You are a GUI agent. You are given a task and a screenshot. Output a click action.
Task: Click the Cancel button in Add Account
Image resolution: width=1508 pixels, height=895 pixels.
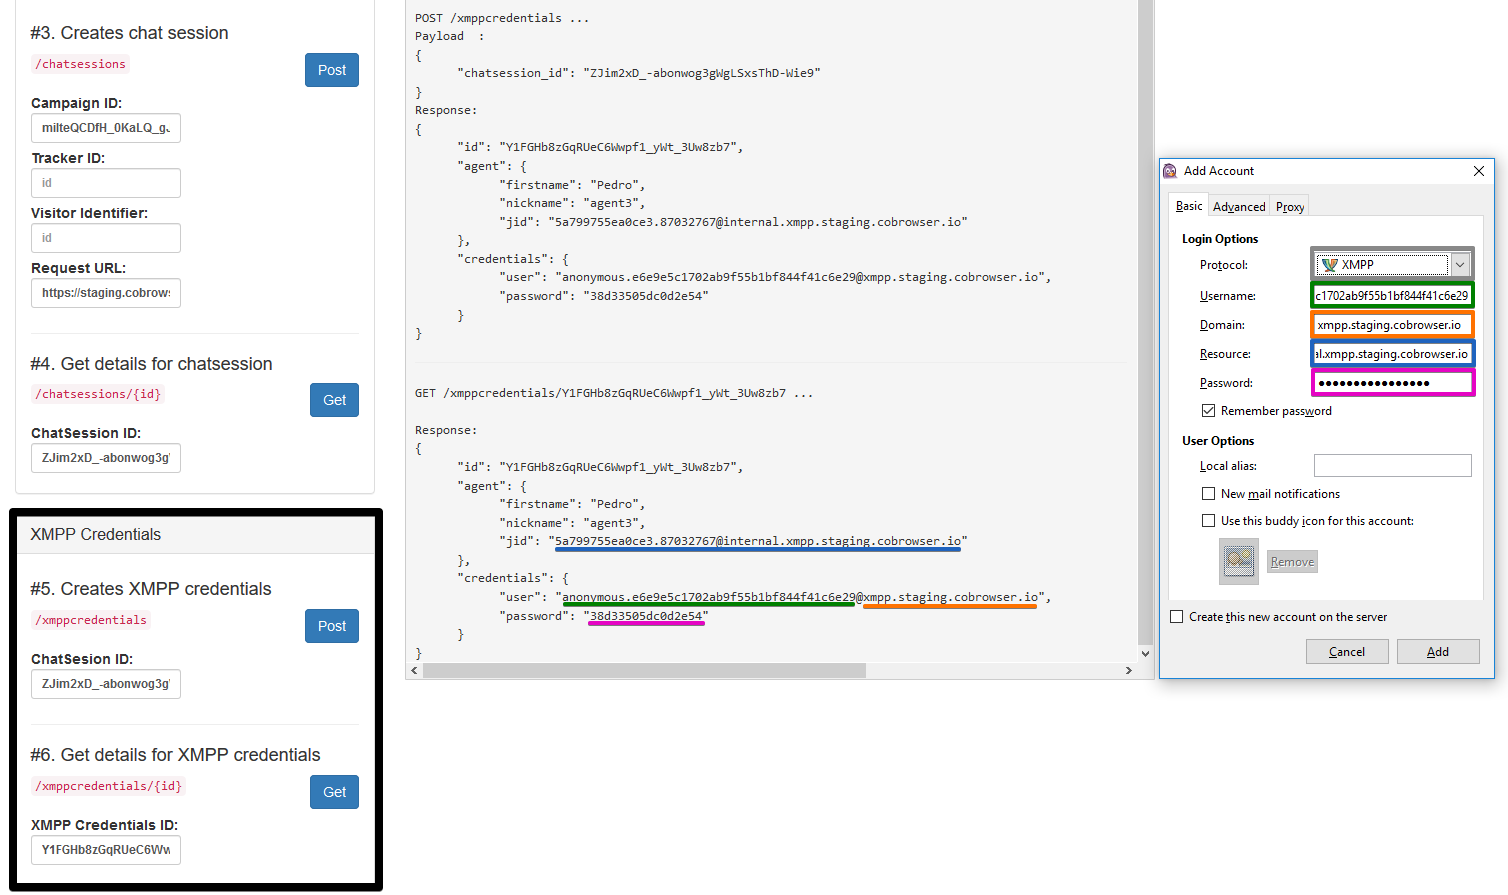click(x=1347, y=652)
